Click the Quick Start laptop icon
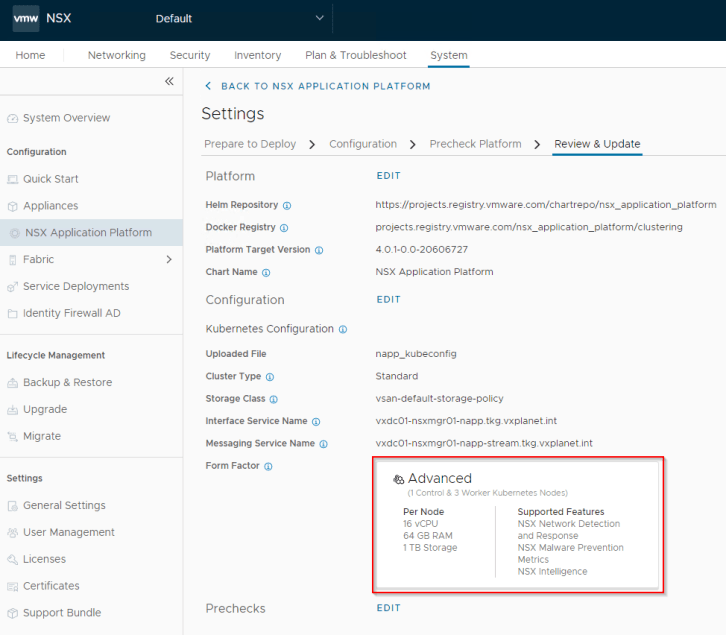The image size is (726, 635). click(x=13, y=179)
